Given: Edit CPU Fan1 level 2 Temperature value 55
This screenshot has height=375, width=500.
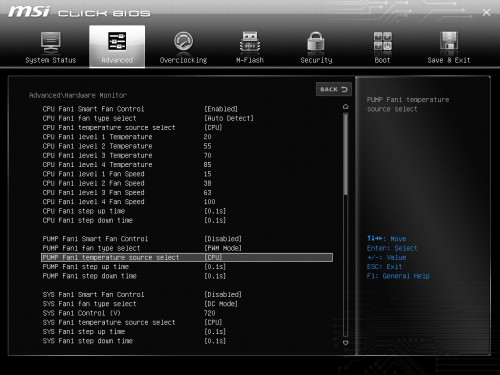Looking at the screenshot, I should click(x=208, y=146).
